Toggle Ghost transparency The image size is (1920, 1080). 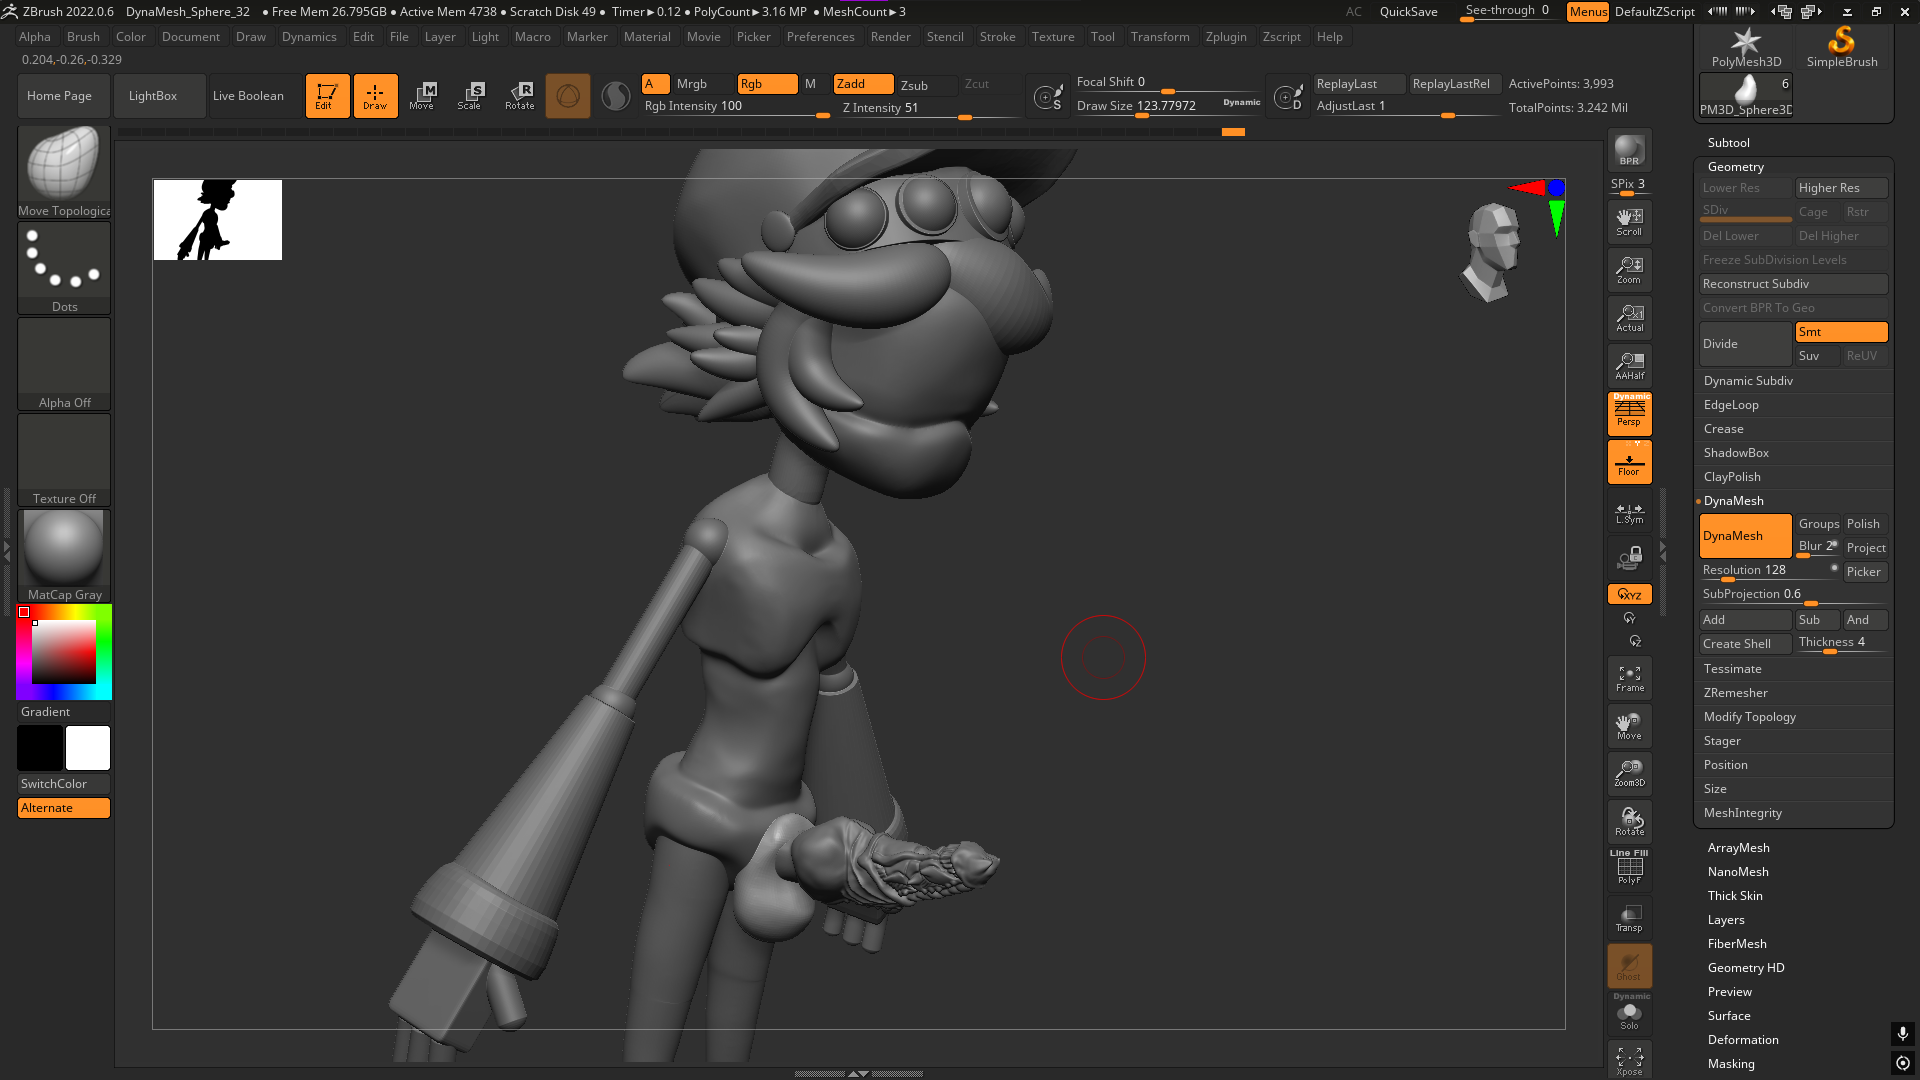point(1629,966)
